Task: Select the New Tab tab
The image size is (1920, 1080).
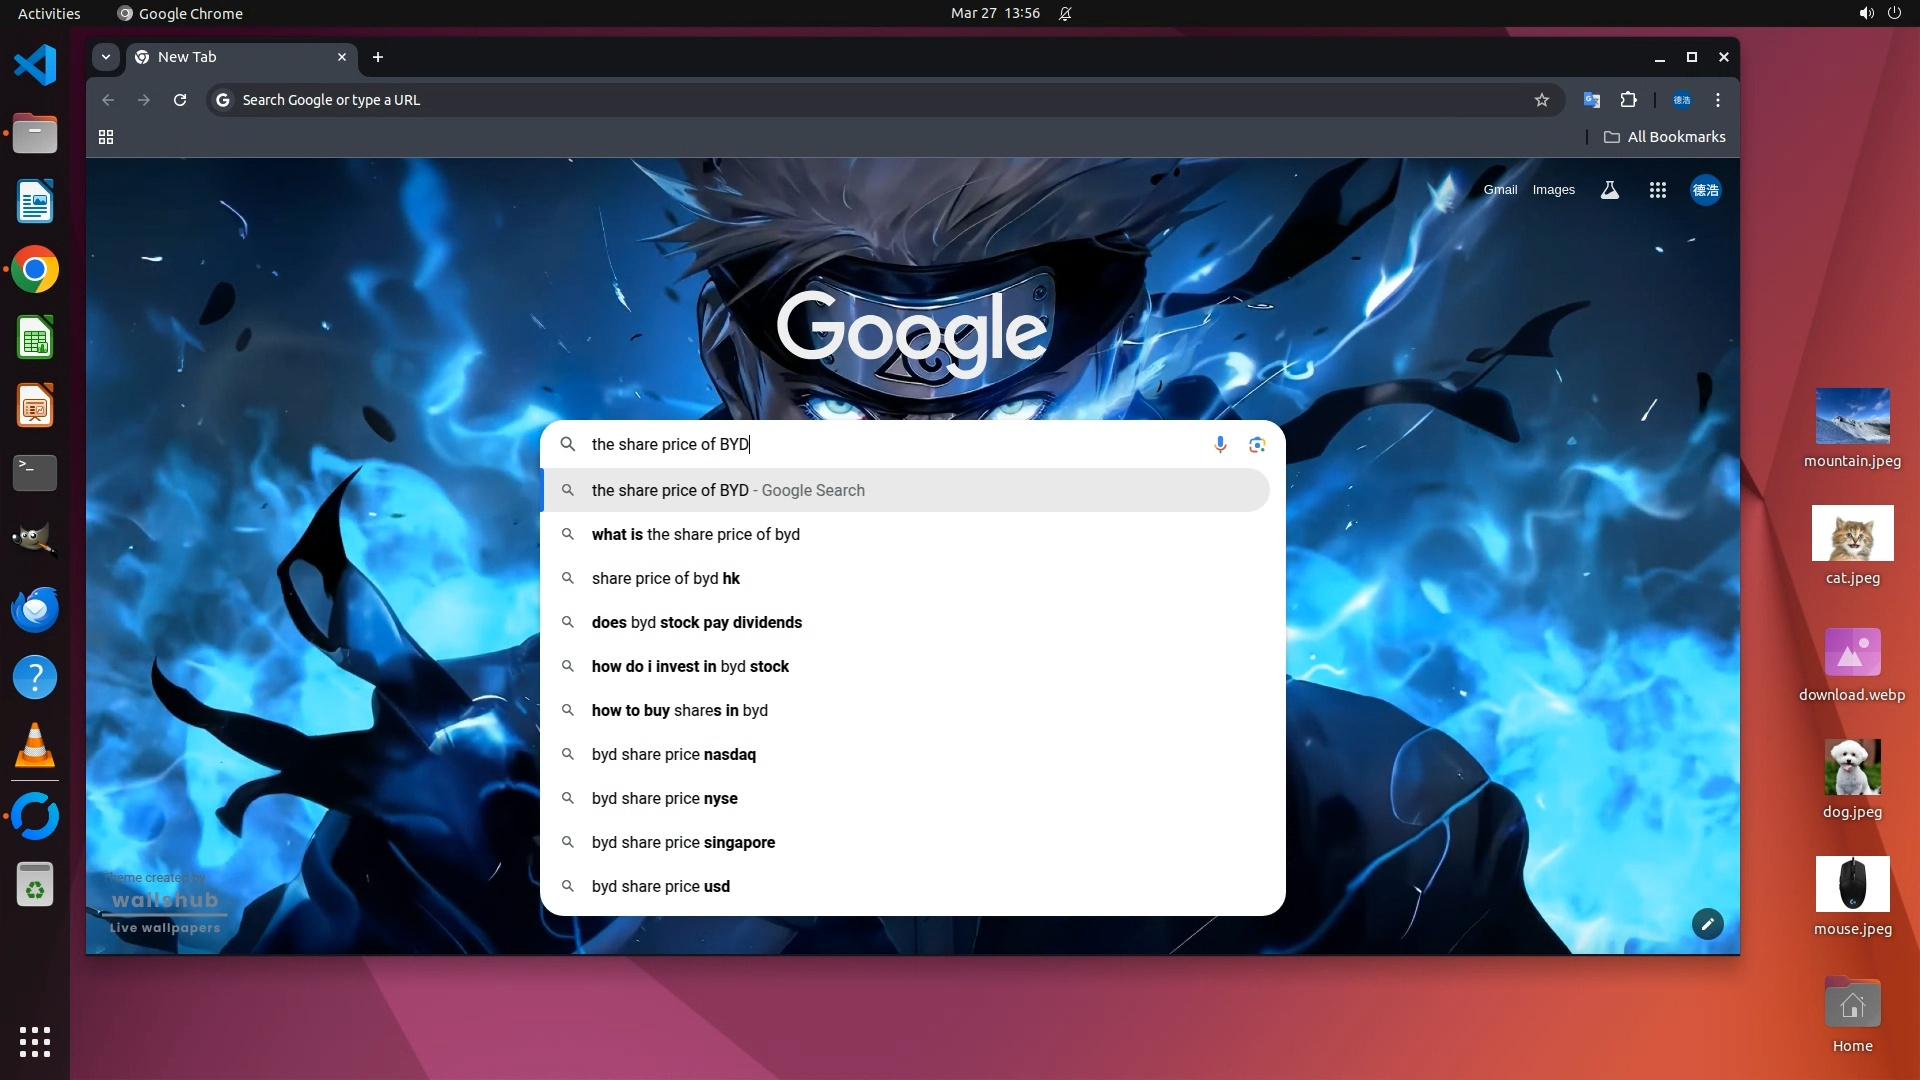Action: [x=230, y=57]
